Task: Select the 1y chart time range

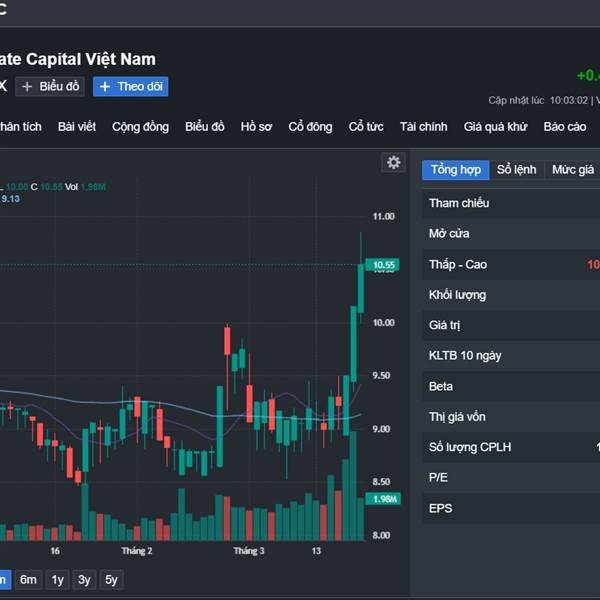Action: (x=58, y=580)
